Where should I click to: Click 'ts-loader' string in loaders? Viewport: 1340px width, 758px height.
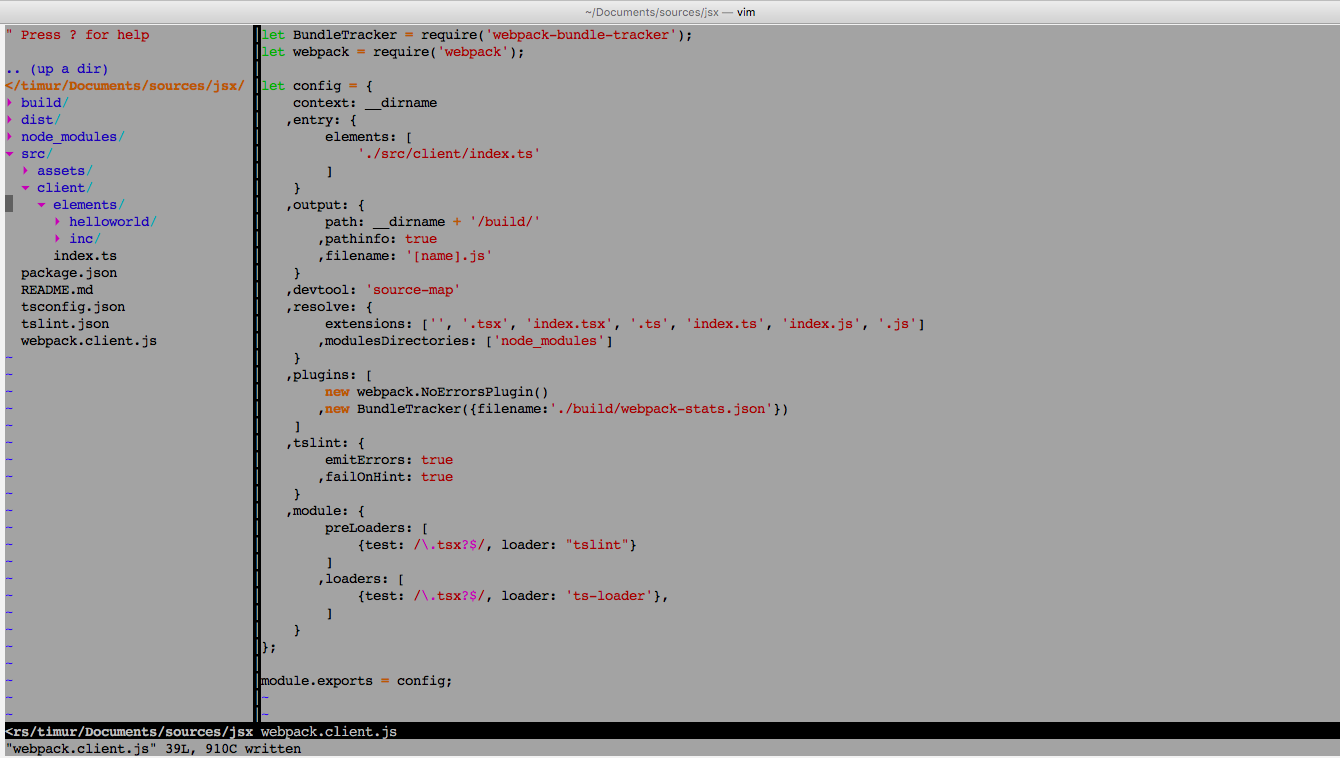tap(609, 596)
